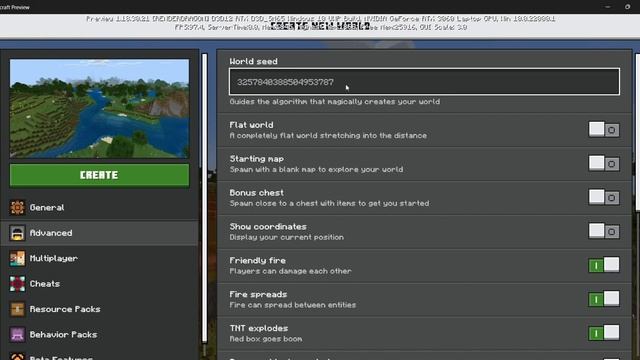Viewport: 640px width, 360px height.
Task: Click the sidebar vertical scrollbar
Action: pyautogui.click(x=204, y=198)
